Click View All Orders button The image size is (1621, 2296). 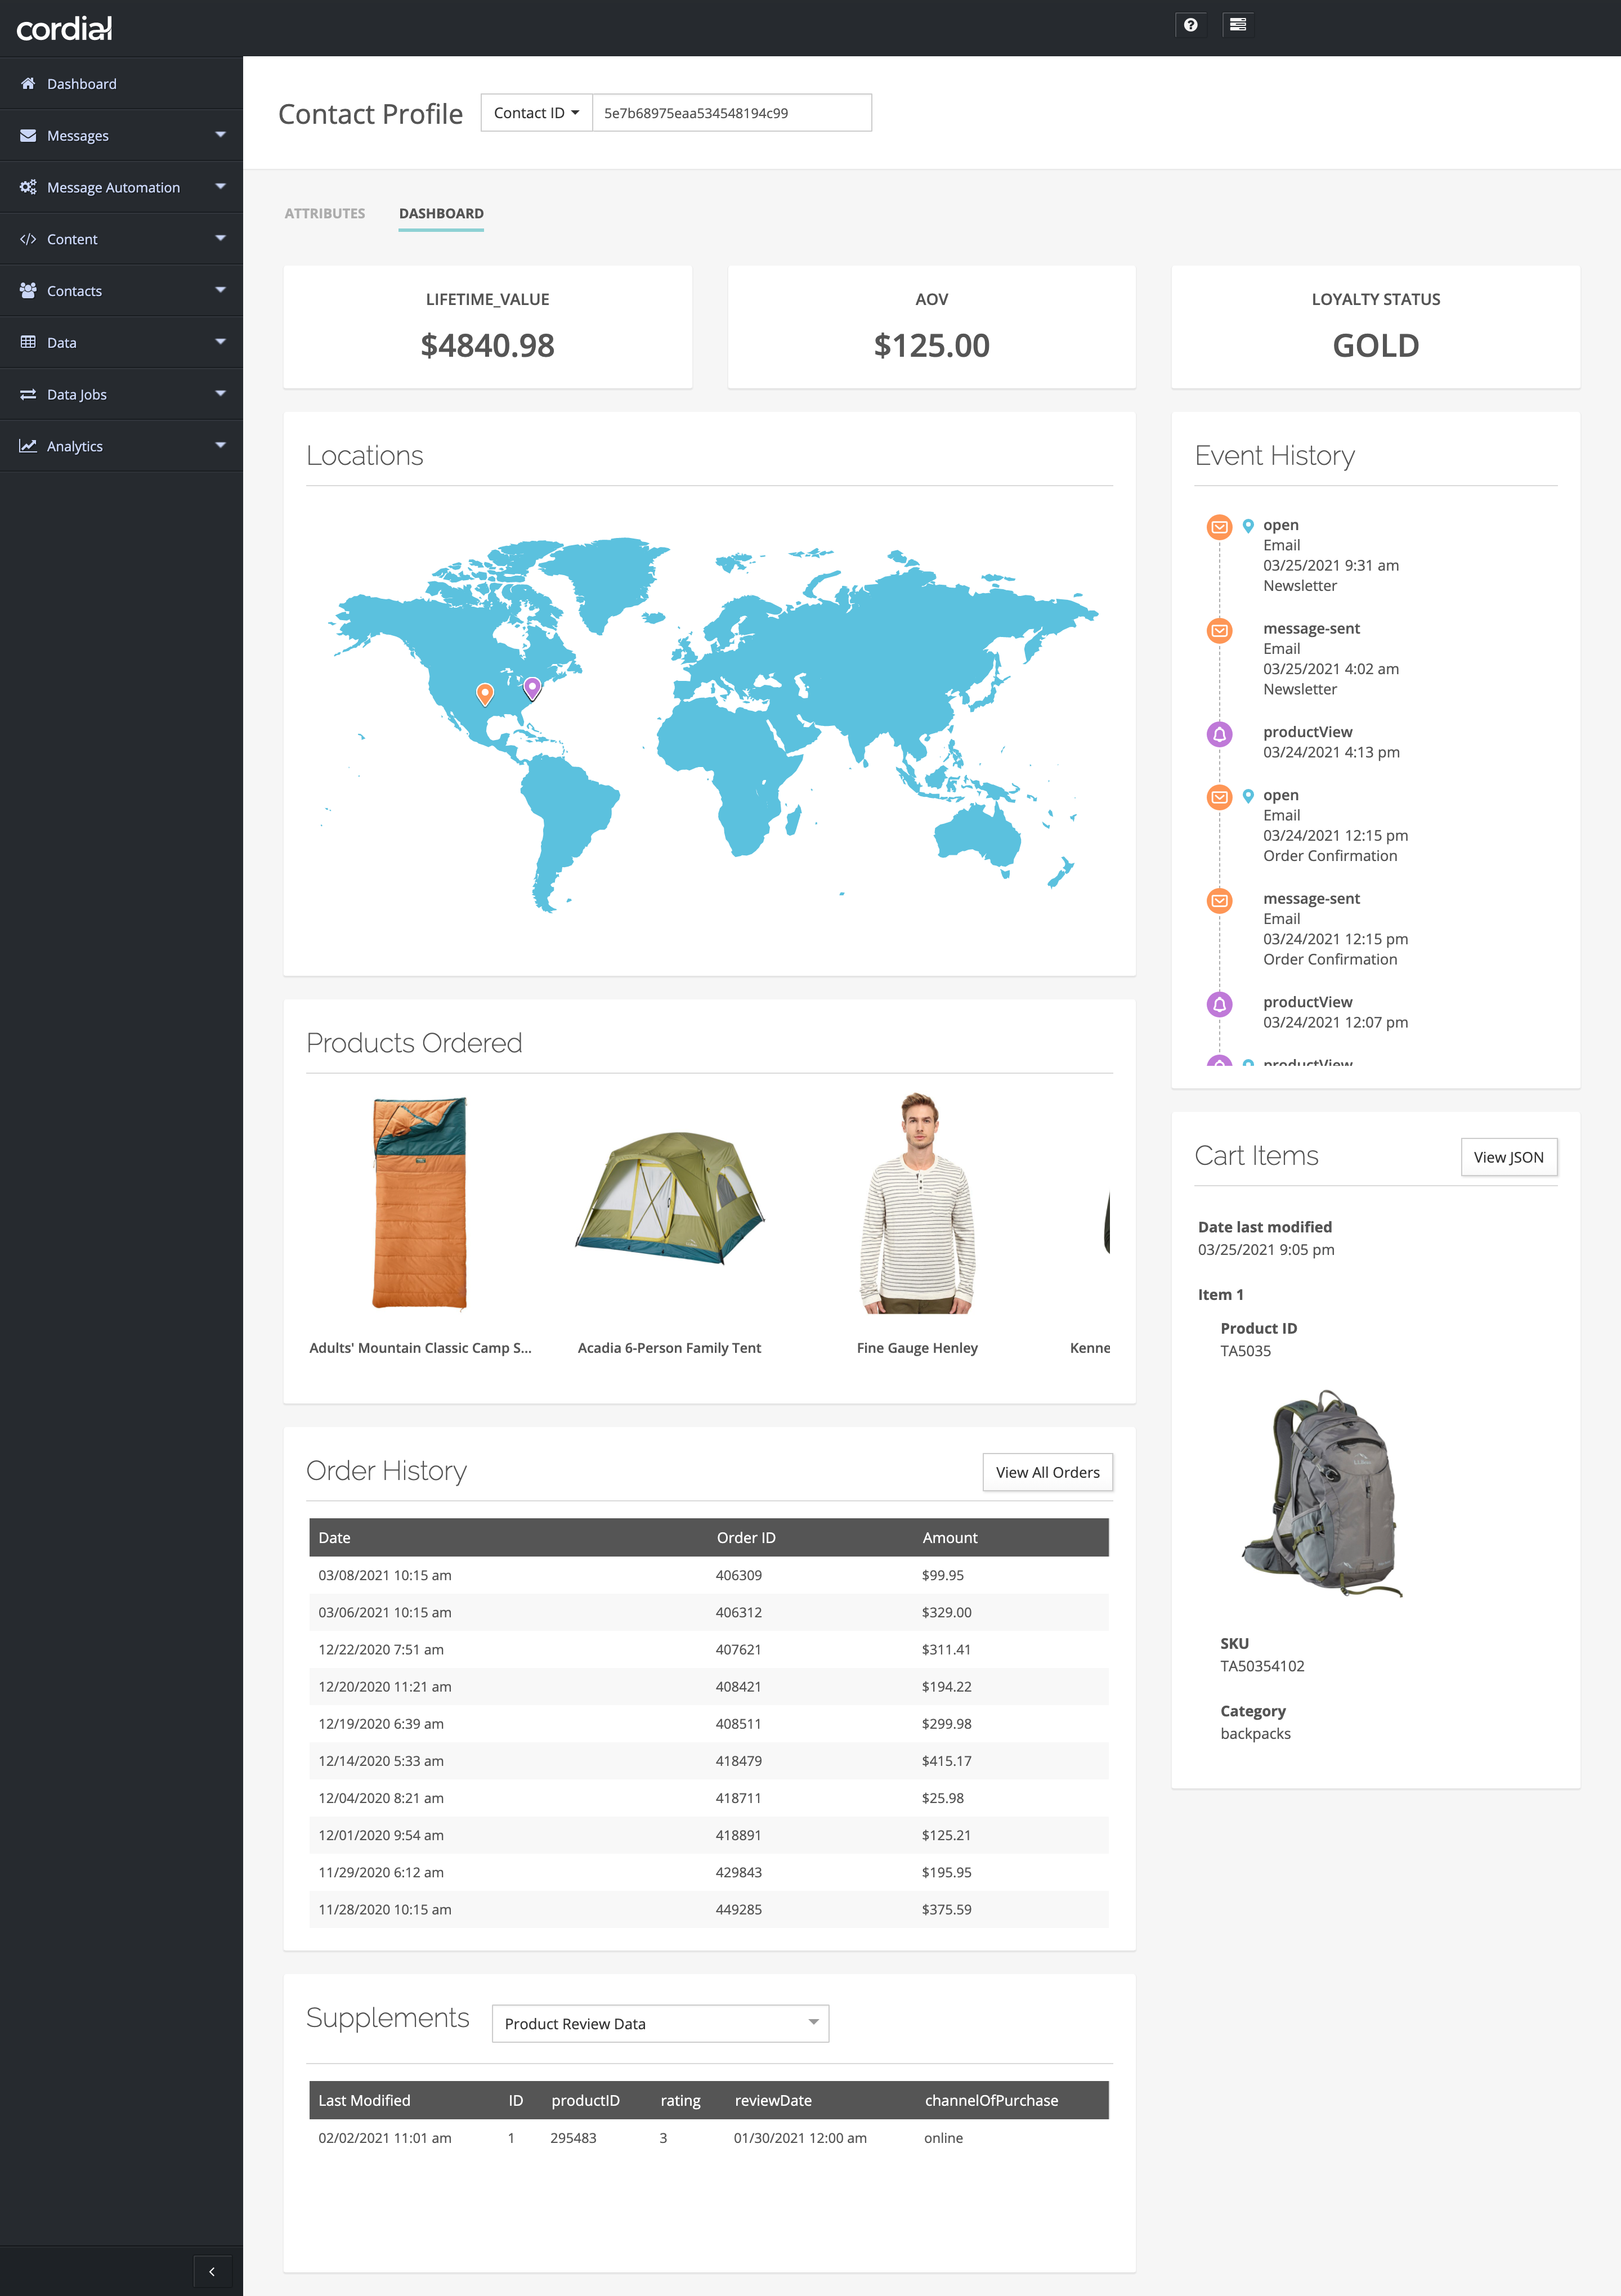(x=1047, y=1472)
